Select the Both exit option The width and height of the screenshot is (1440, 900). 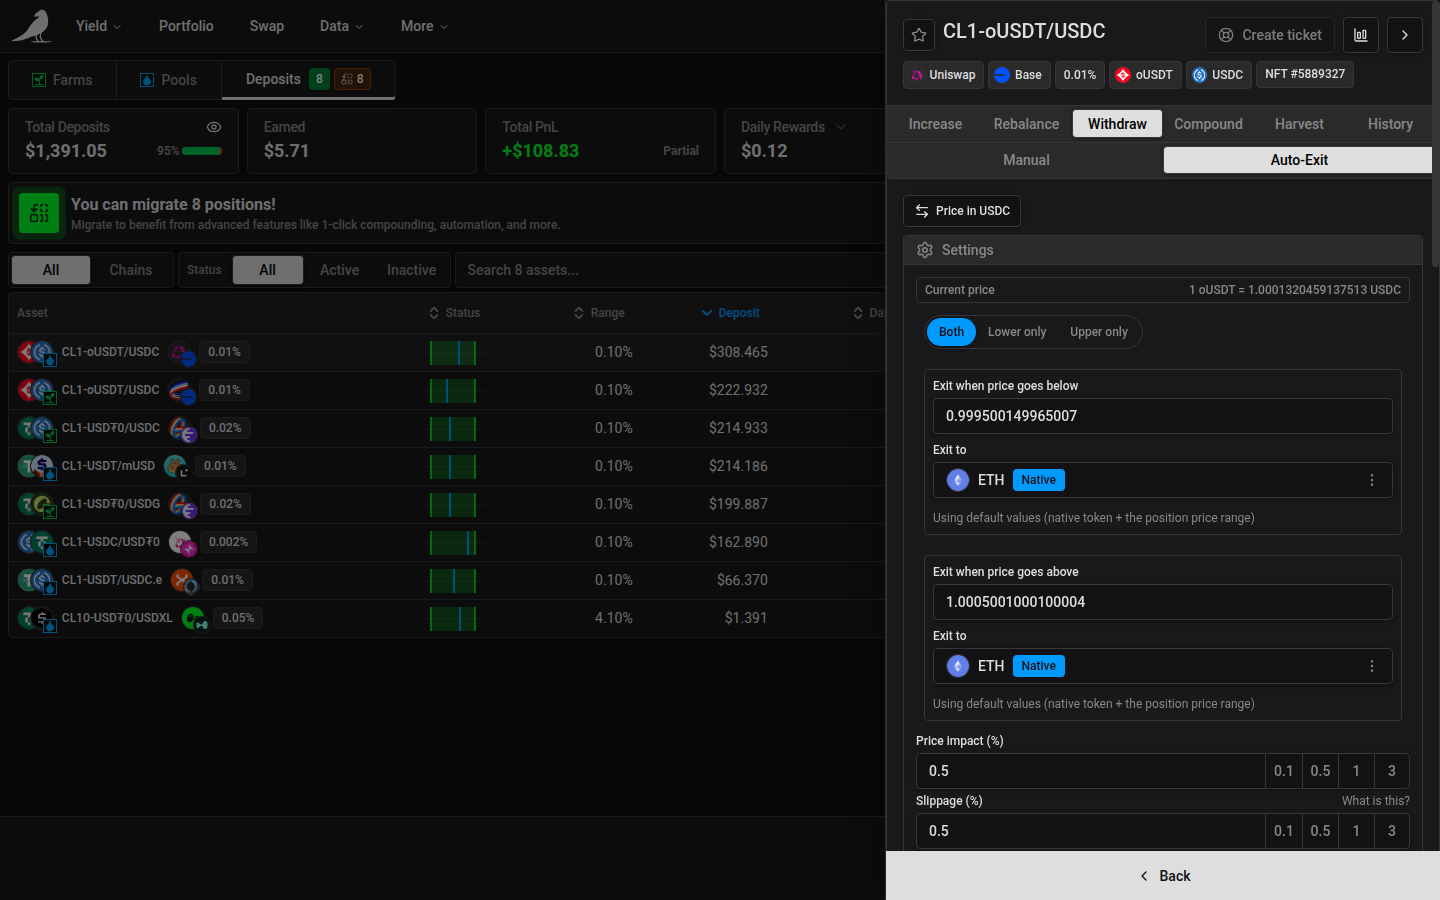click(x=951, y=332)
